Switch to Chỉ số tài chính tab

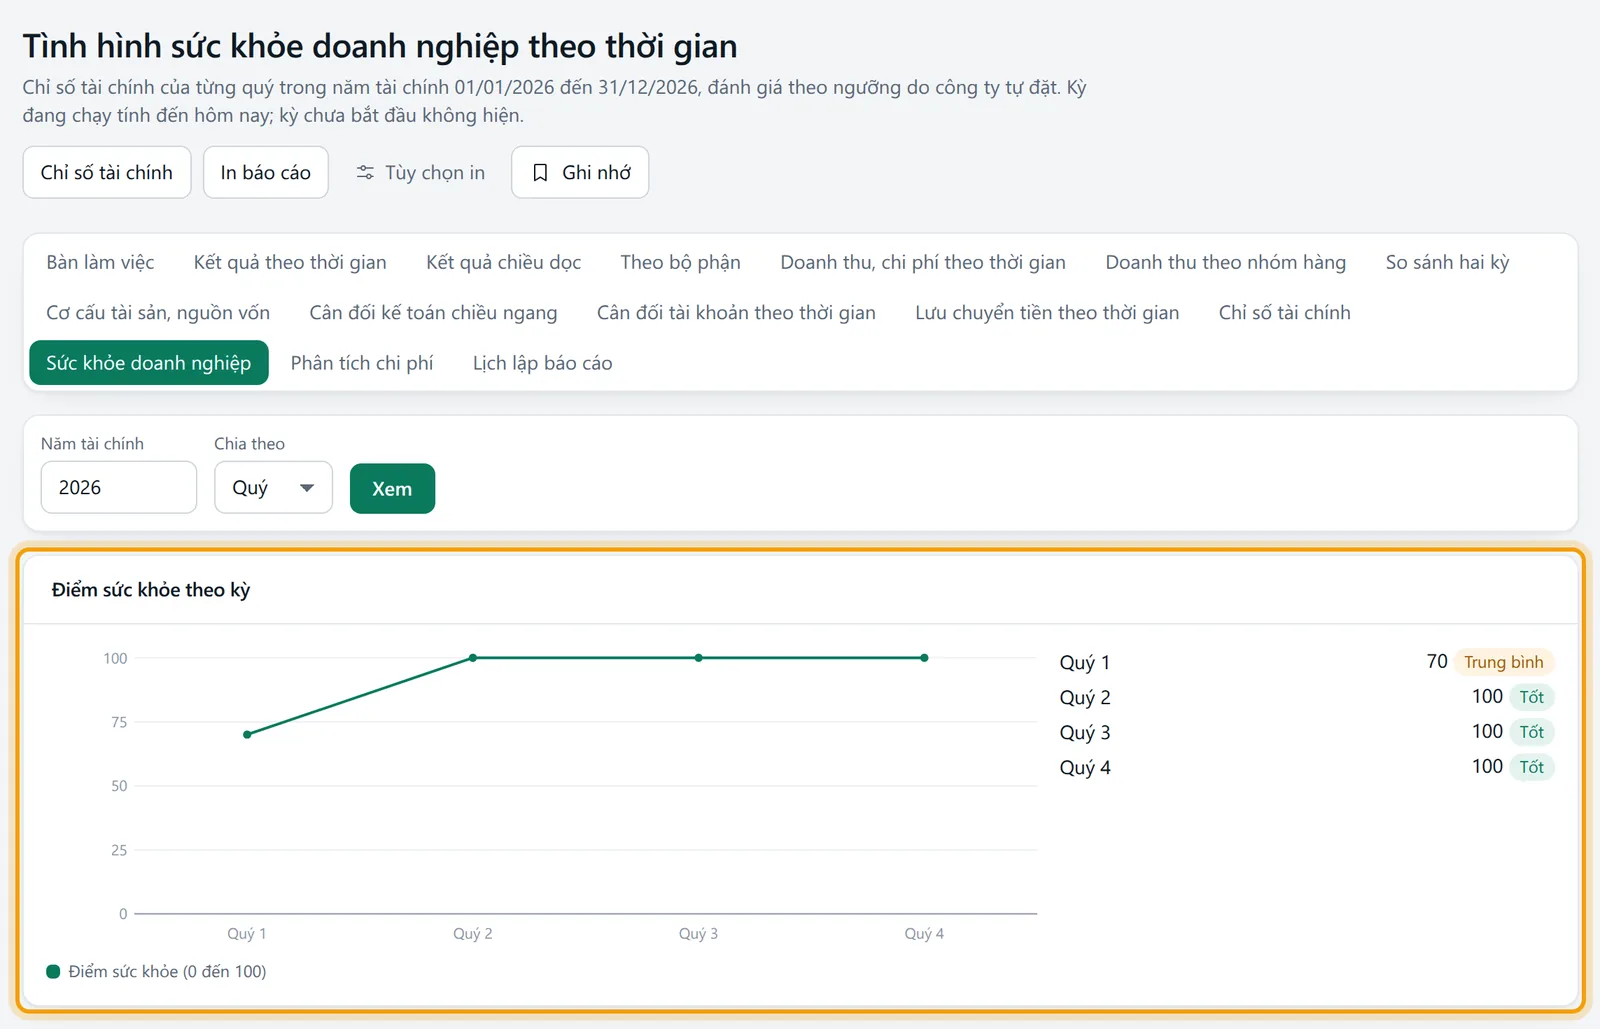[x=1285, y=313]
